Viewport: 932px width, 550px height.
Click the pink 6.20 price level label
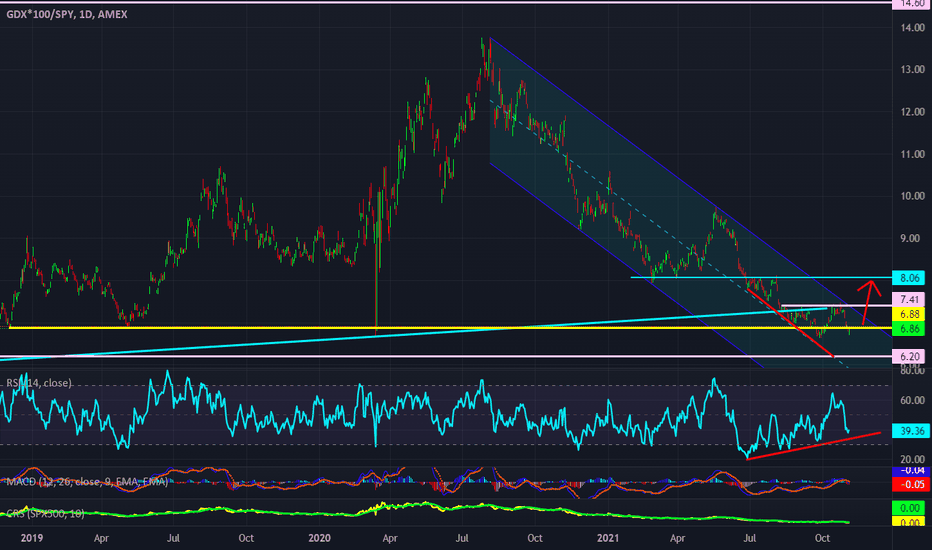pyautogui.click(x=909, y=356)
